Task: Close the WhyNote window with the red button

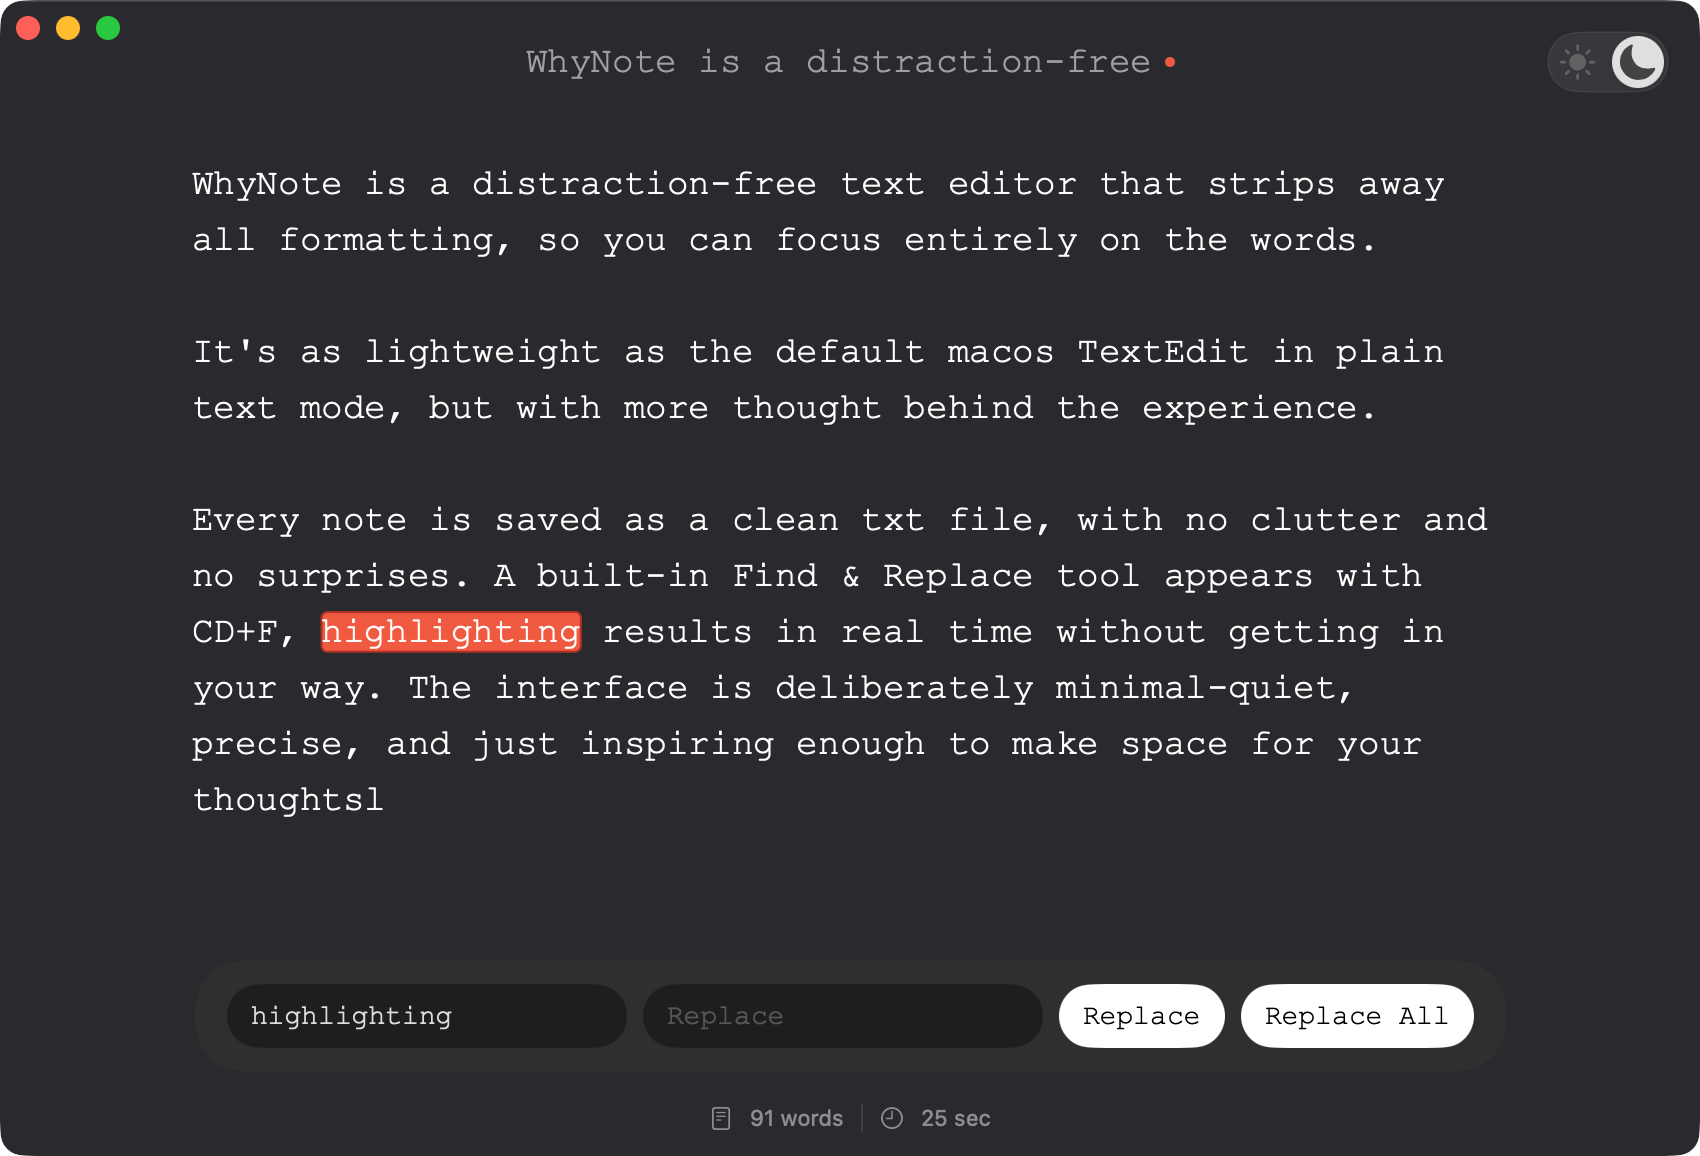Action: [x=28, y=28]
